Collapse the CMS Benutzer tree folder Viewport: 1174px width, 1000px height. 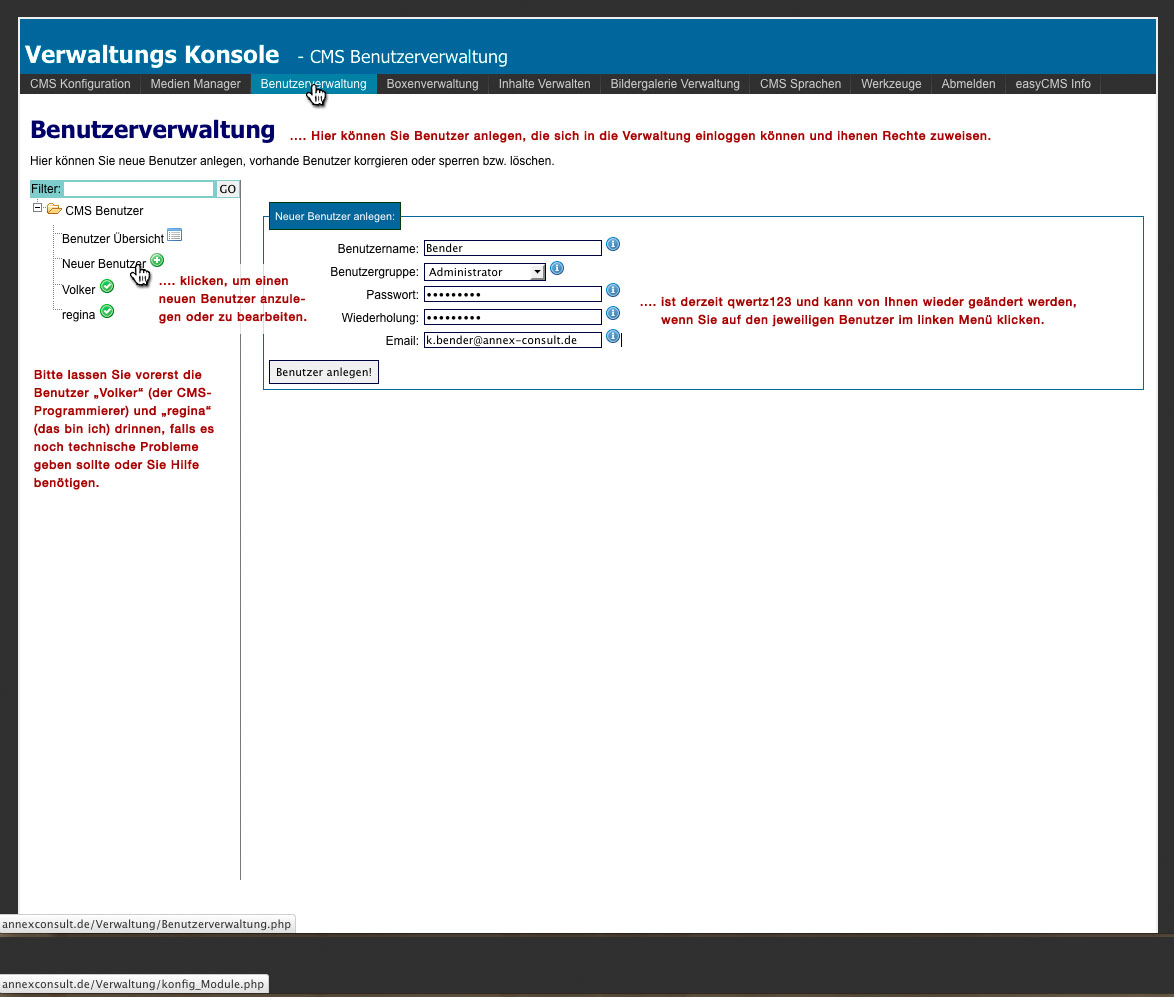tap(37, 208)
